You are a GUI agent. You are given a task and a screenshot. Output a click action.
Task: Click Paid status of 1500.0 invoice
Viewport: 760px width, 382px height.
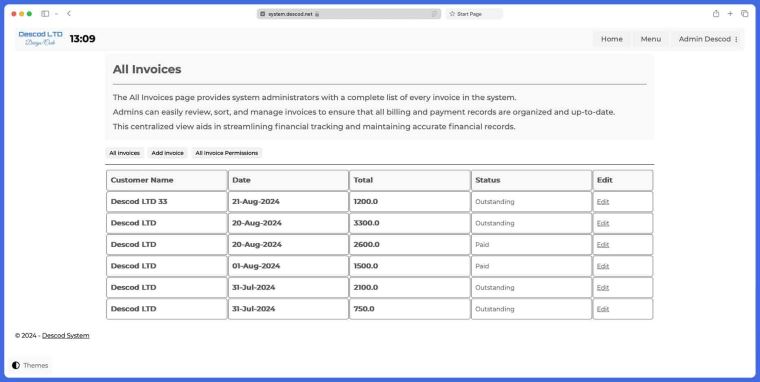click(x=482, y=266)
